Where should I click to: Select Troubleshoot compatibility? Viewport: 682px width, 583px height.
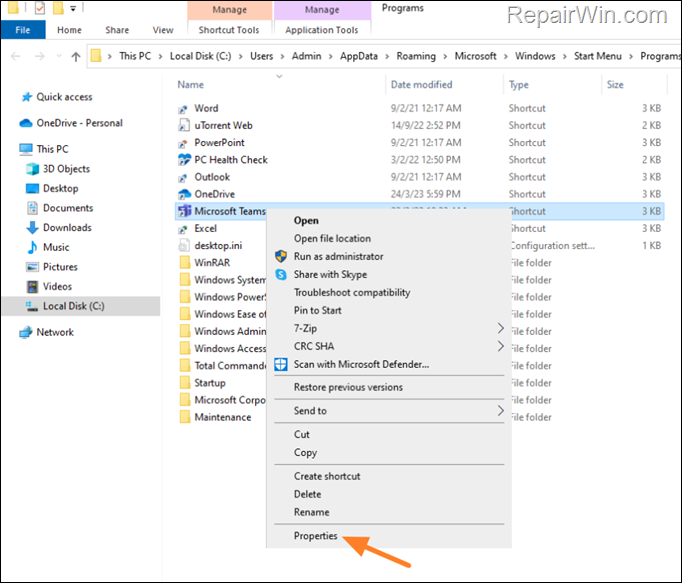[x=352, y=292]
